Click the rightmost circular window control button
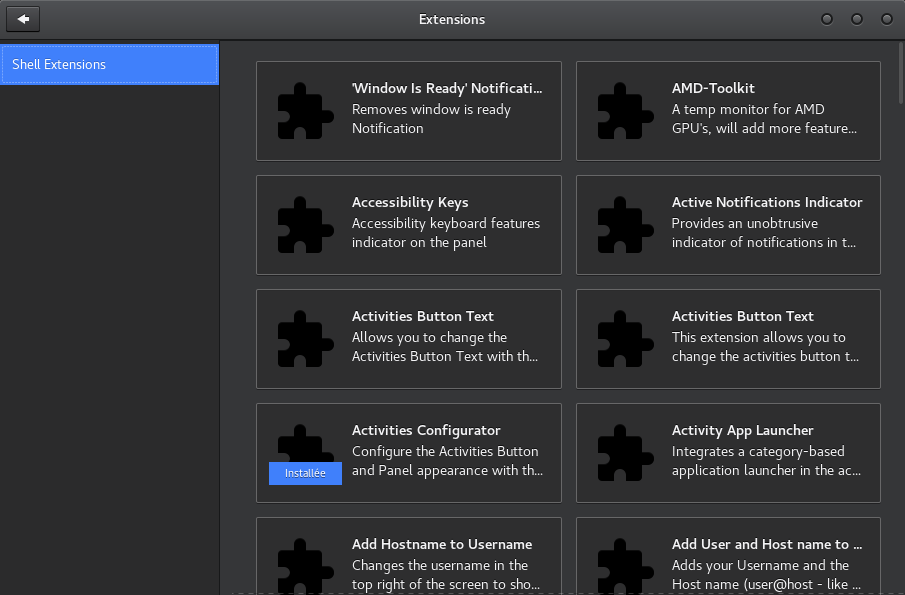This screenshot has width=905, height=595. point(886,19)
